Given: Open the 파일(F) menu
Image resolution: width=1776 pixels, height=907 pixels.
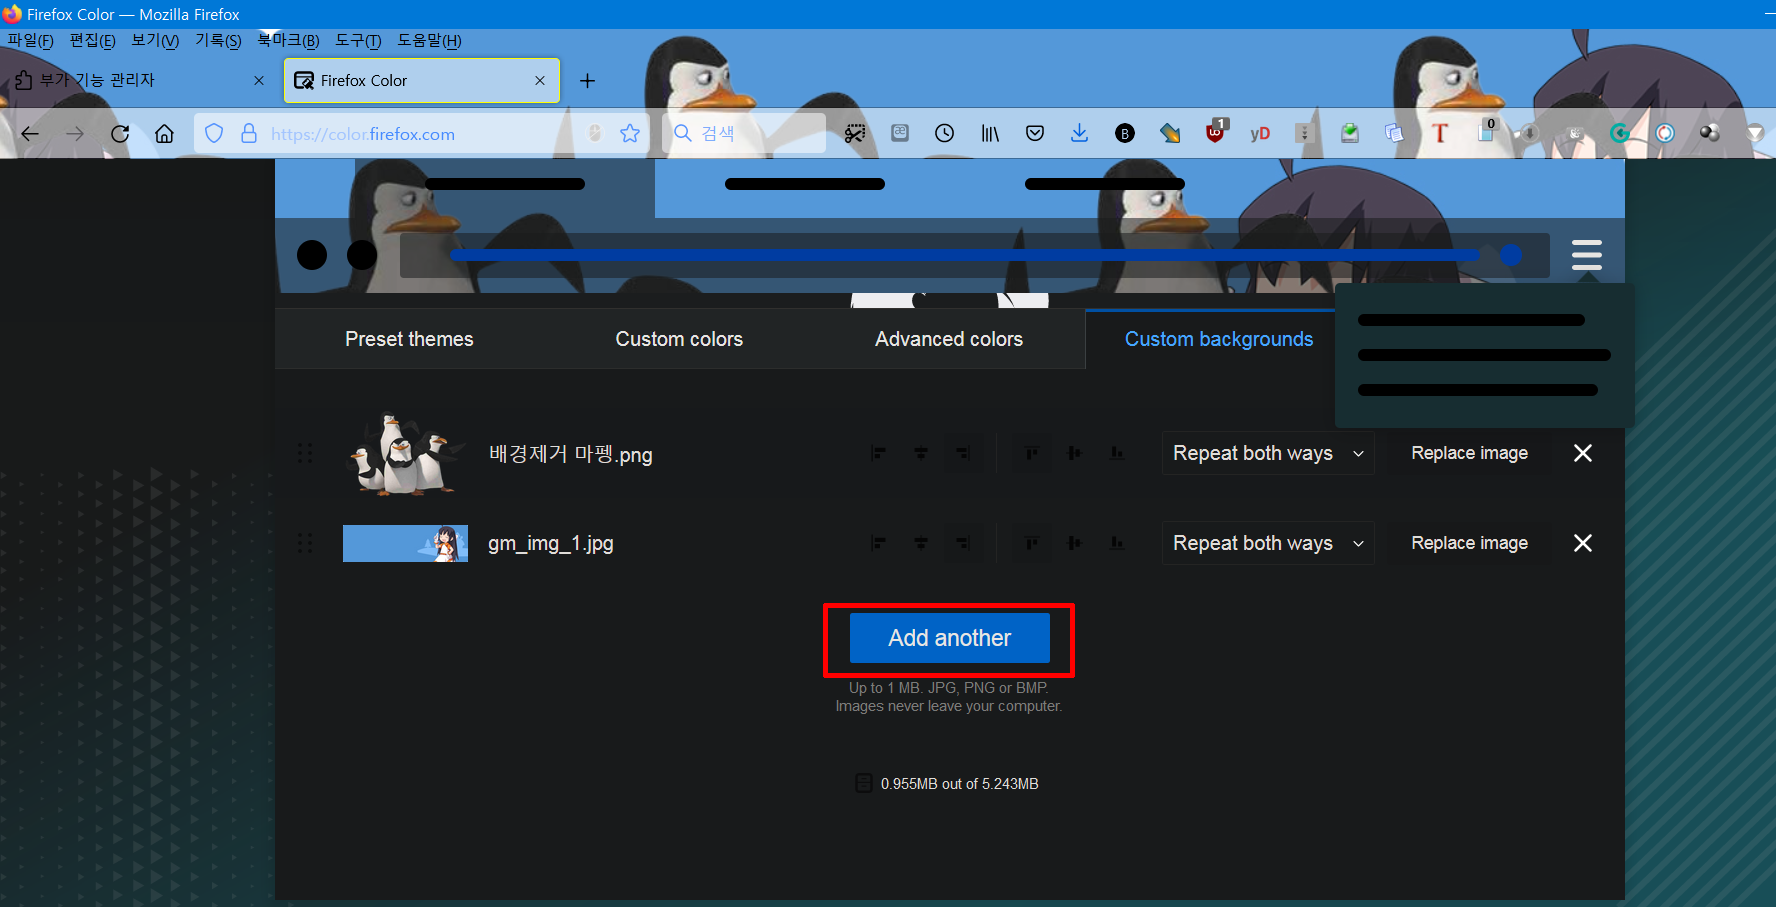Looking at the screenshot, I should 30,40.
